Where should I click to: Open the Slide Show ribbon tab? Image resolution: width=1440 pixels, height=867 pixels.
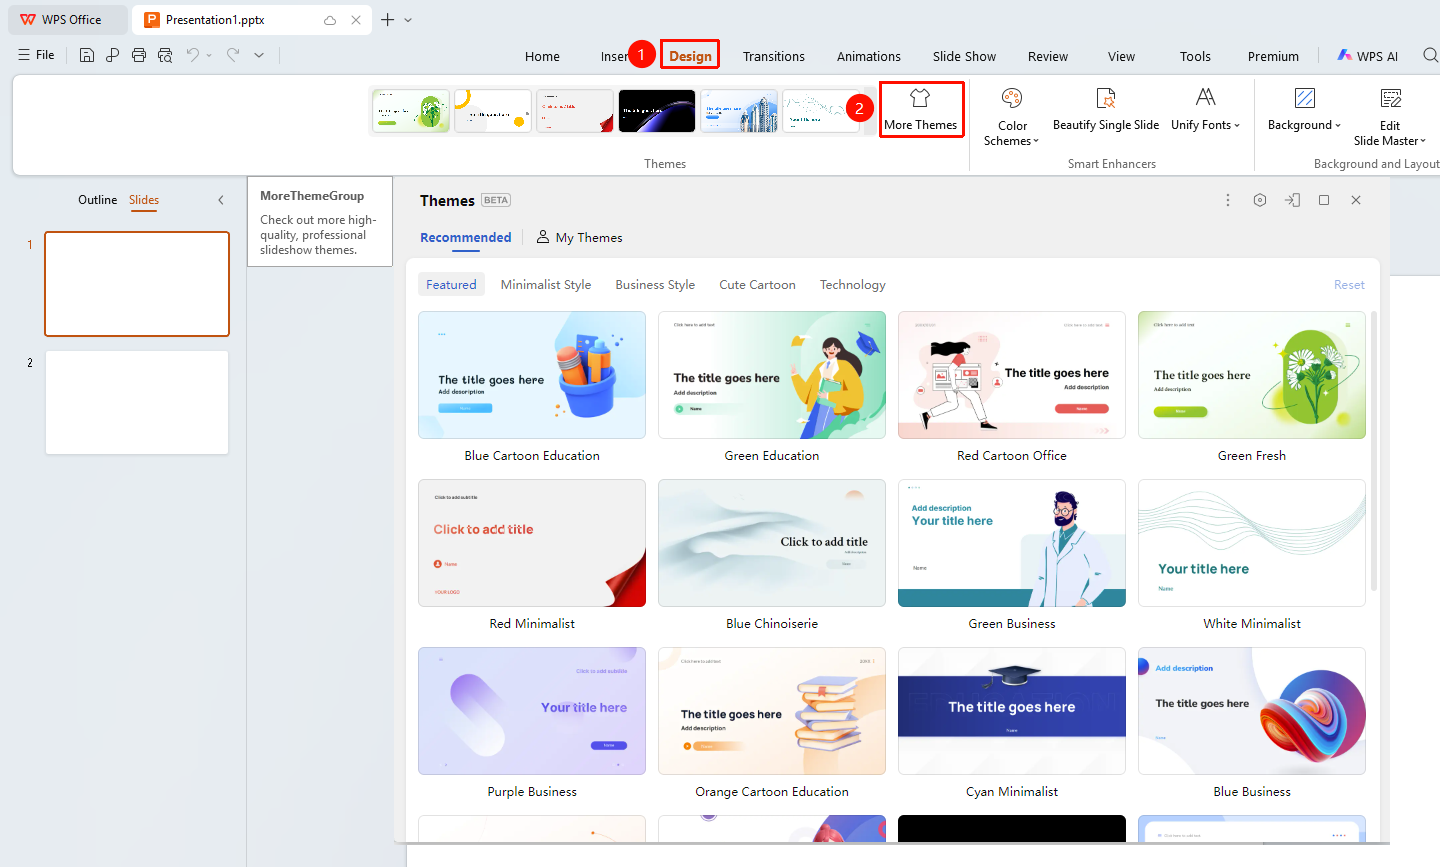tap(964, 56)
